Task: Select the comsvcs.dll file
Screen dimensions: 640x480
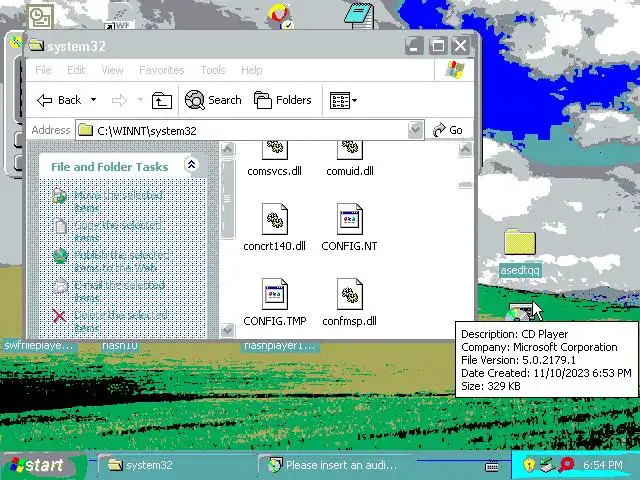Action: coord(274,159)
